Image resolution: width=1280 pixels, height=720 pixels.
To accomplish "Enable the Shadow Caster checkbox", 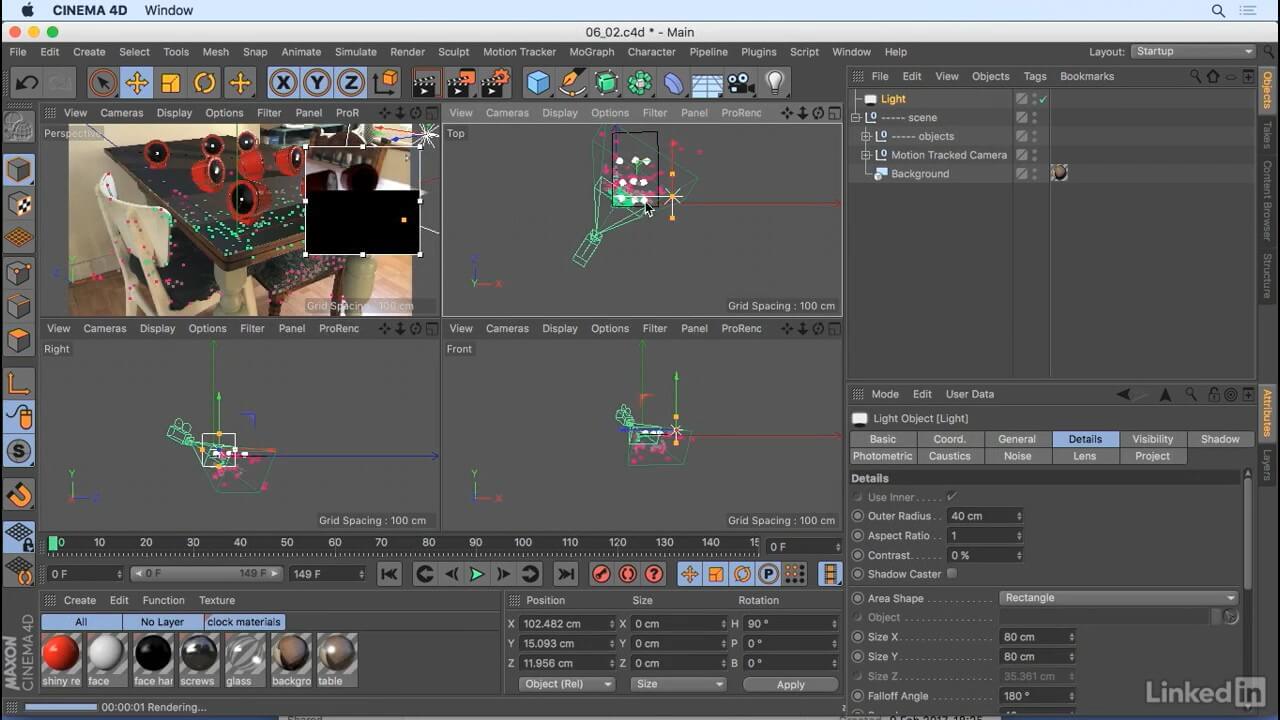I will [952, 574].
